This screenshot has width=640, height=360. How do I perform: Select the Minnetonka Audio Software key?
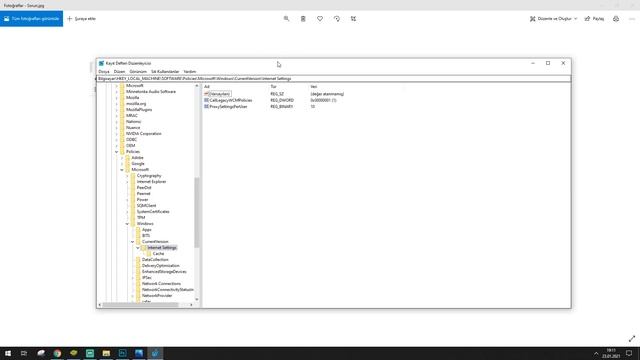151,91
